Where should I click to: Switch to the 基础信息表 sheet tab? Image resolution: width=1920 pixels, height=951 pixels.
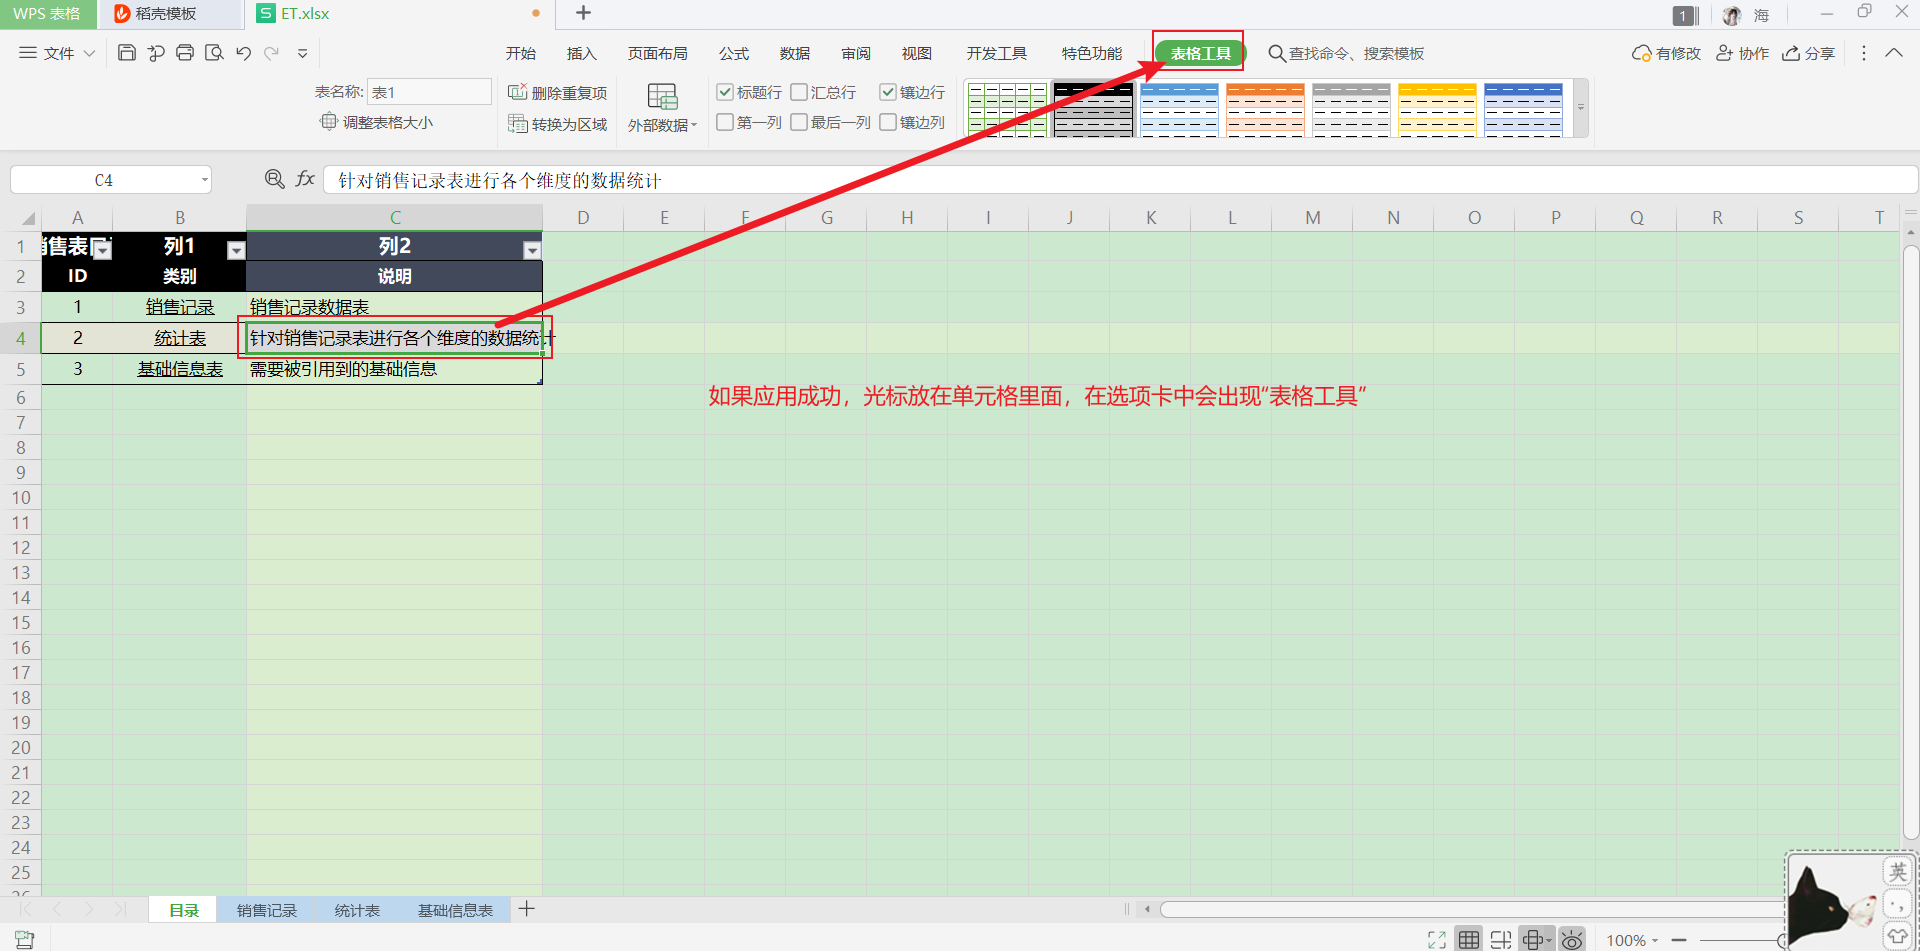[x=455, y=910]
